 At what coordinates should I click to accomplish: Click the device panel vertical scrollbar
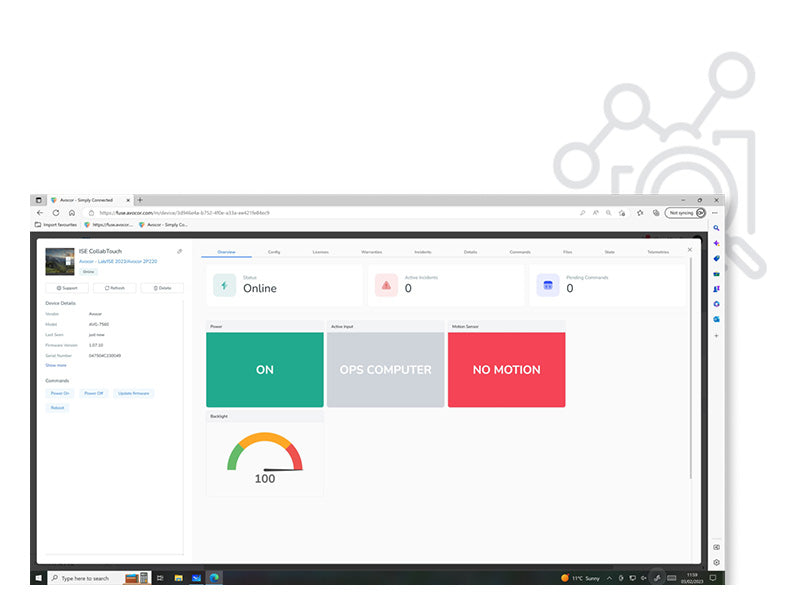(691, 368)
